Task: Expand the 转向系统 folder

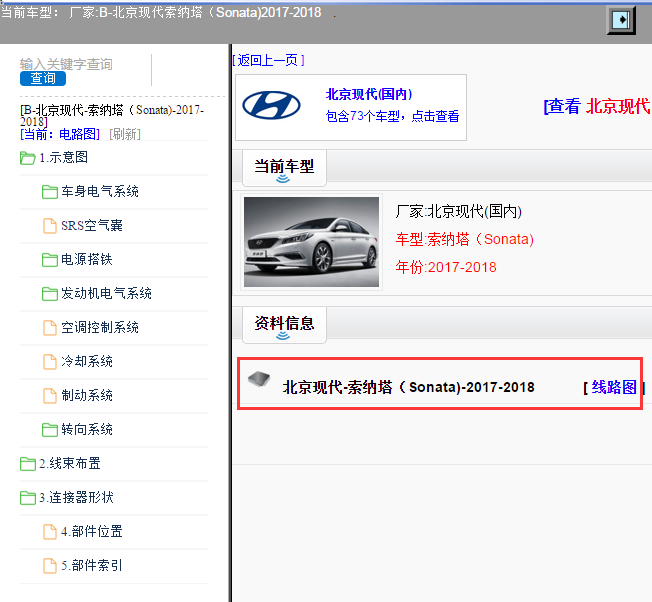Action: (86, 429)
